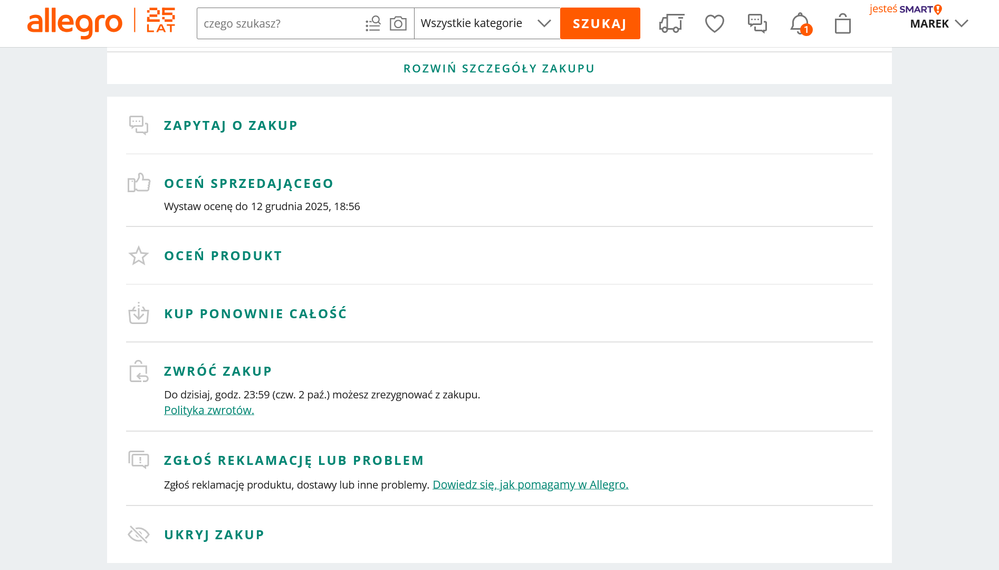Viewport: 999px width, 570px height.
Task: Open the shopping bag cart icon
Action: click(843, 23)
